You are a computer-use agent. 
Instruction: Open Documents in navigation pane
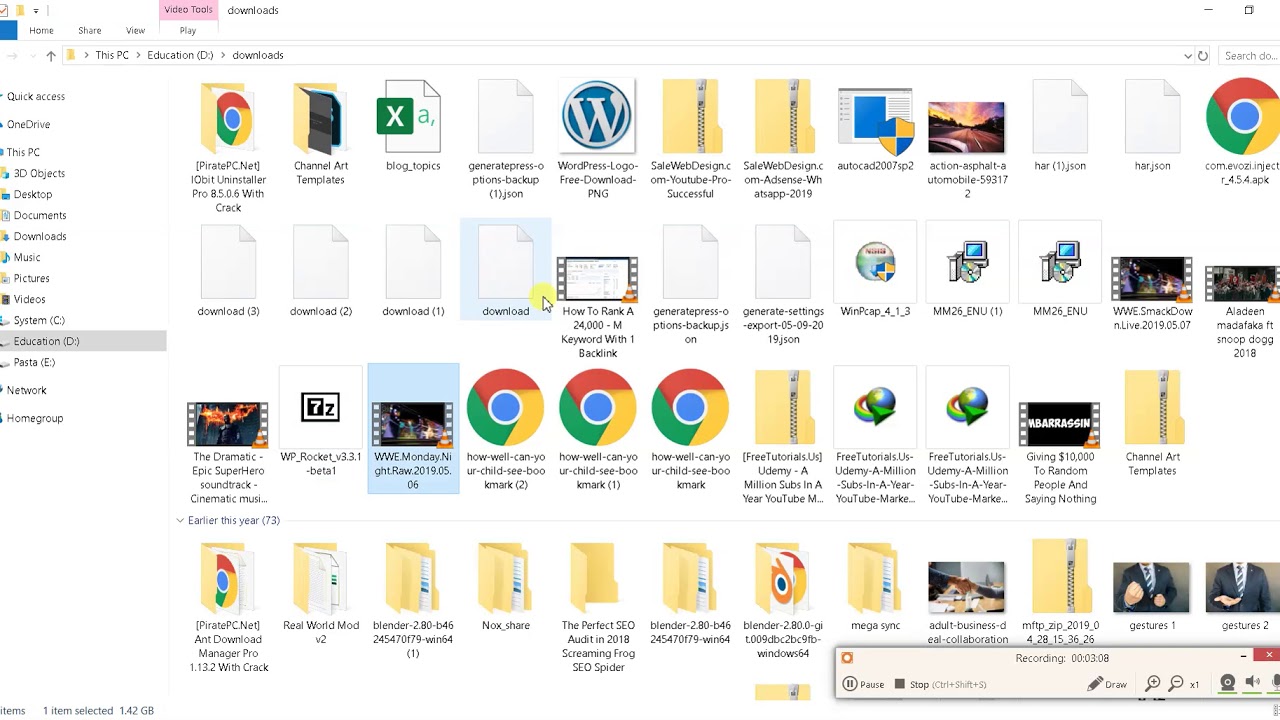click(40, 216)
